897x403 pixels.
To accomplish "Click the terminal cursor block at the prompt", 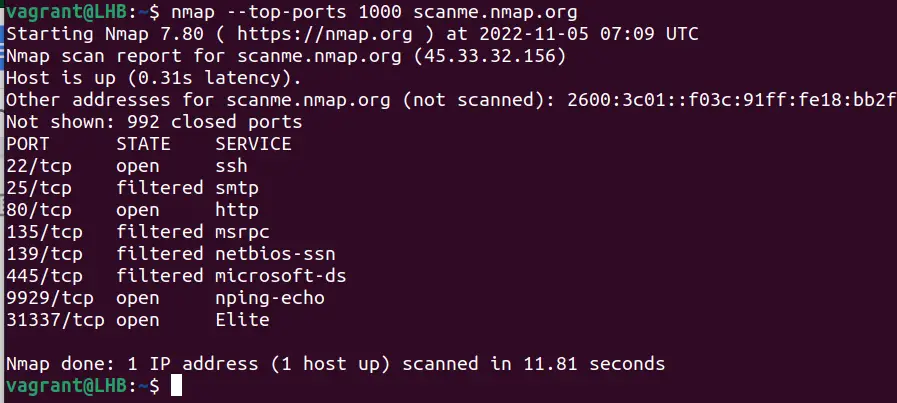I will point(176,386).
